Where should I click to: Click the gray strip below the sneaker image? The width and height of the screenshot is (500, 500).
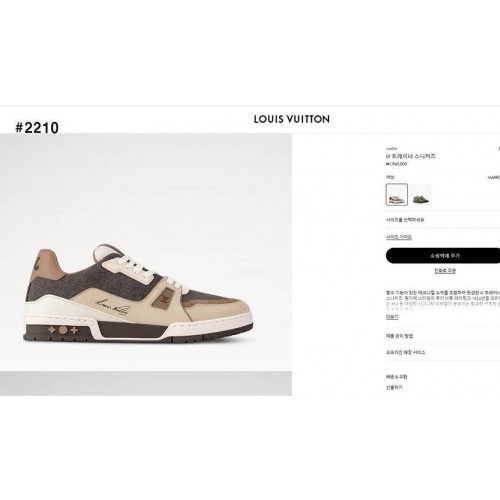[x=146, y=383]
